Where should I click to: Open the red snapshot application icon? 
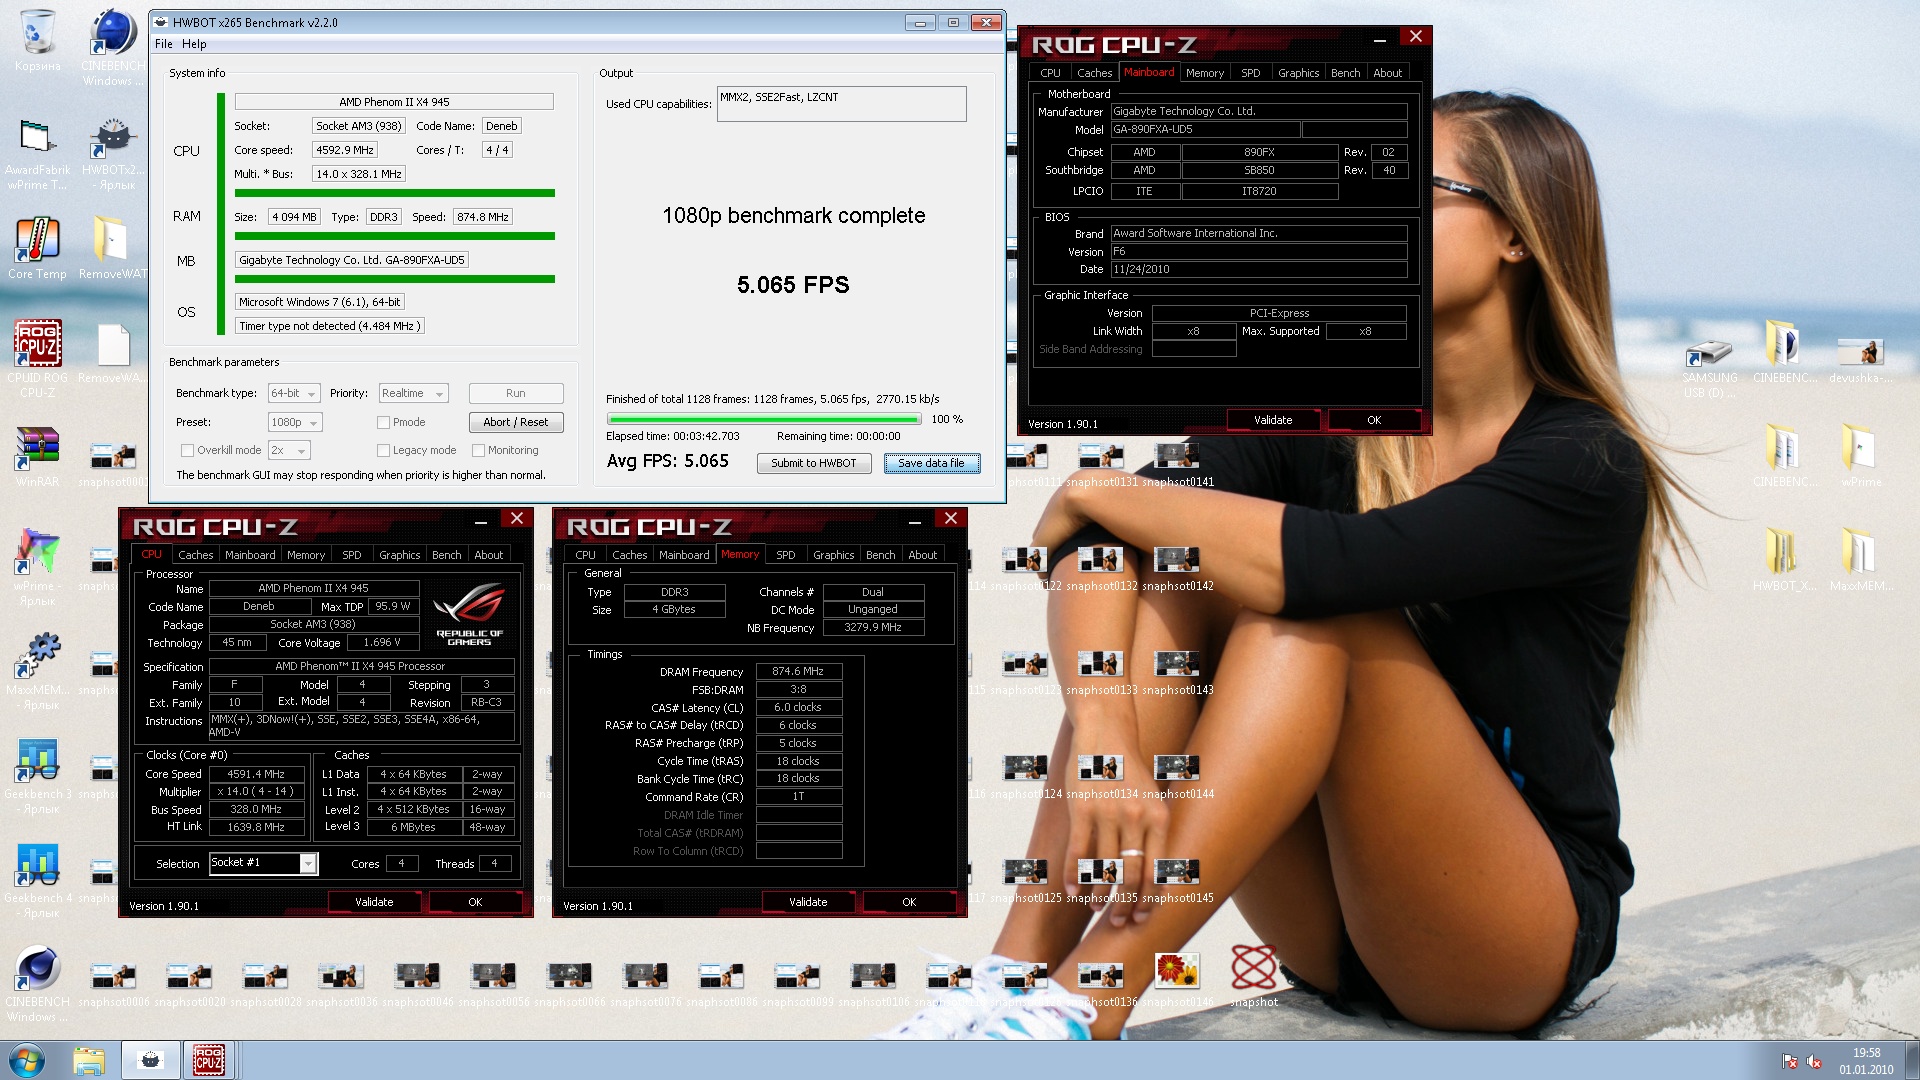(x=1253, y=976)
